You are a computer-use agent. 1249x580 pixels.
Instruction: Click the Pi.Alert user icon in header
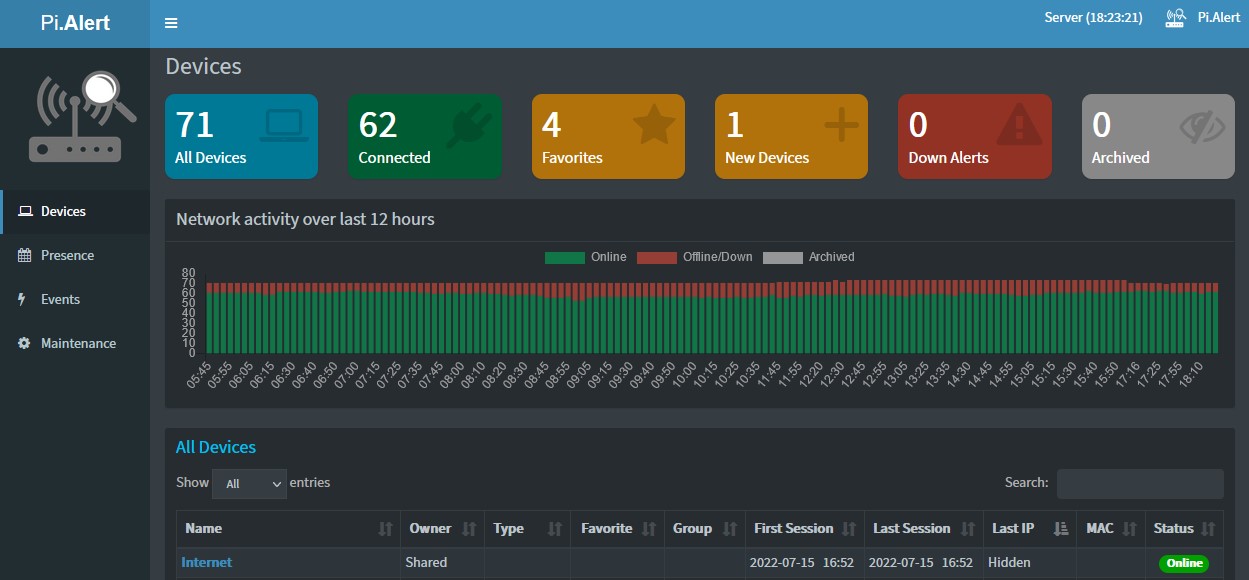coord(1175,18)
